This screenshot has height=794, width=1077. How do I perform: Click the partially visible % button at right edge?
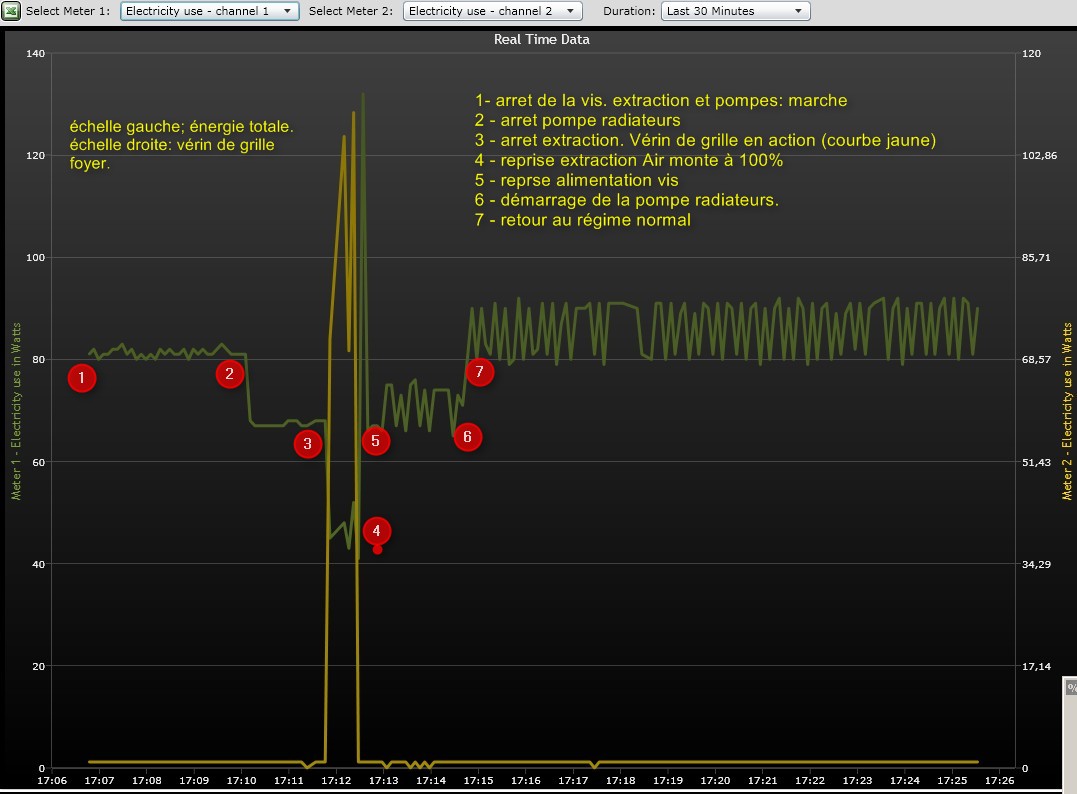pyautogui.click(x=1071, y=688)
